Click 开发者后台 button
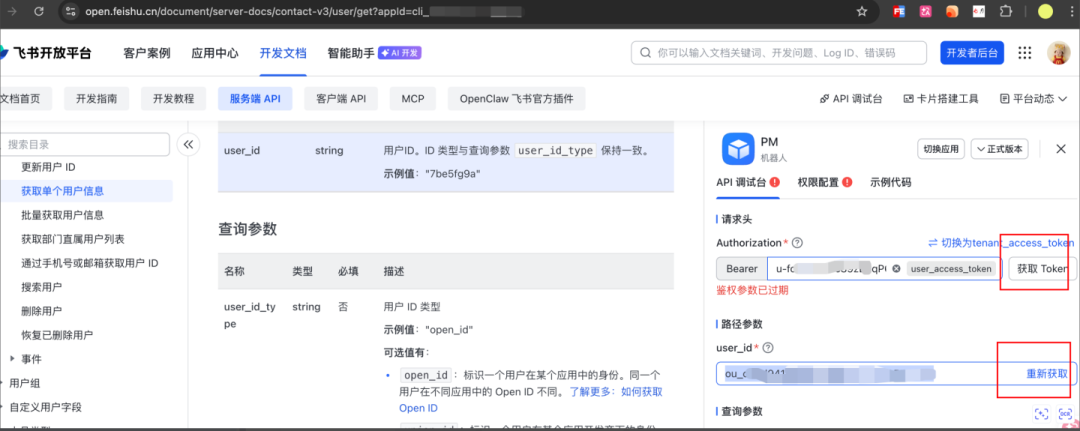1080x431 pixels. point(972,53)
